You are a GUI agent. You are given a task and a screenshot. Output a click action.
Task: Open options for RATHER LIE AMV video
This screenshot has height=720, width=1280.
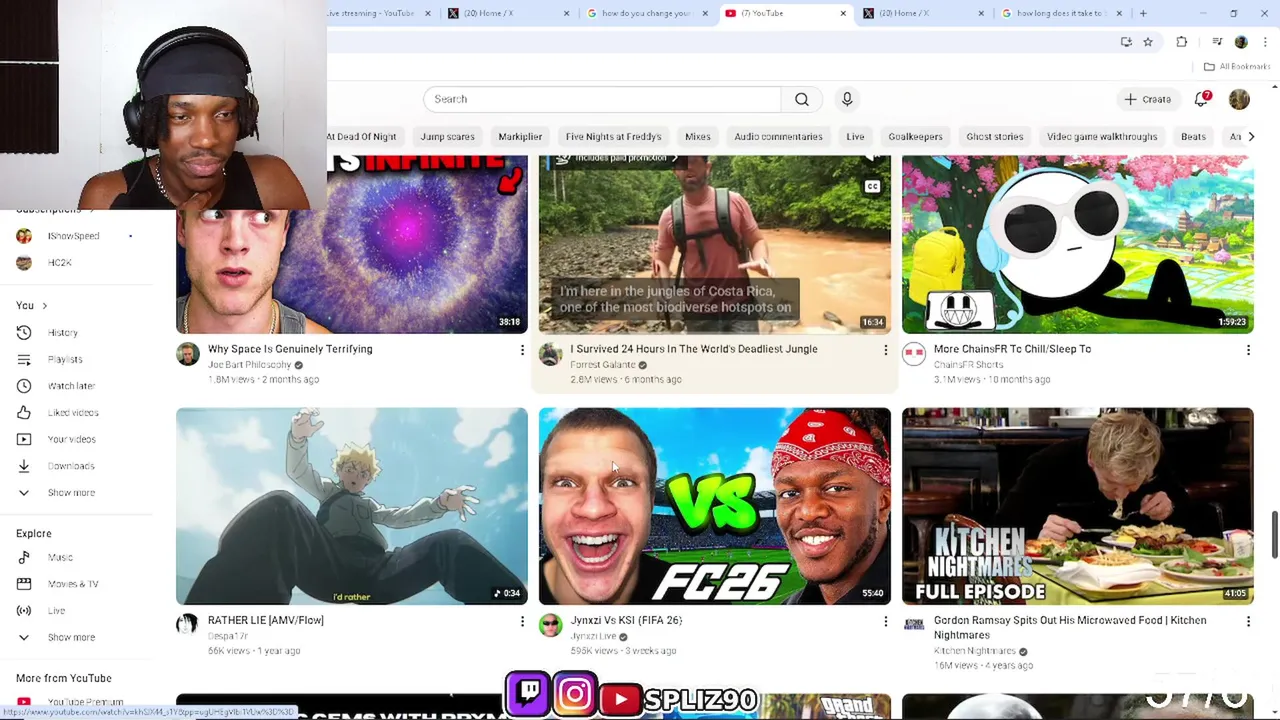tap(521, 622)
